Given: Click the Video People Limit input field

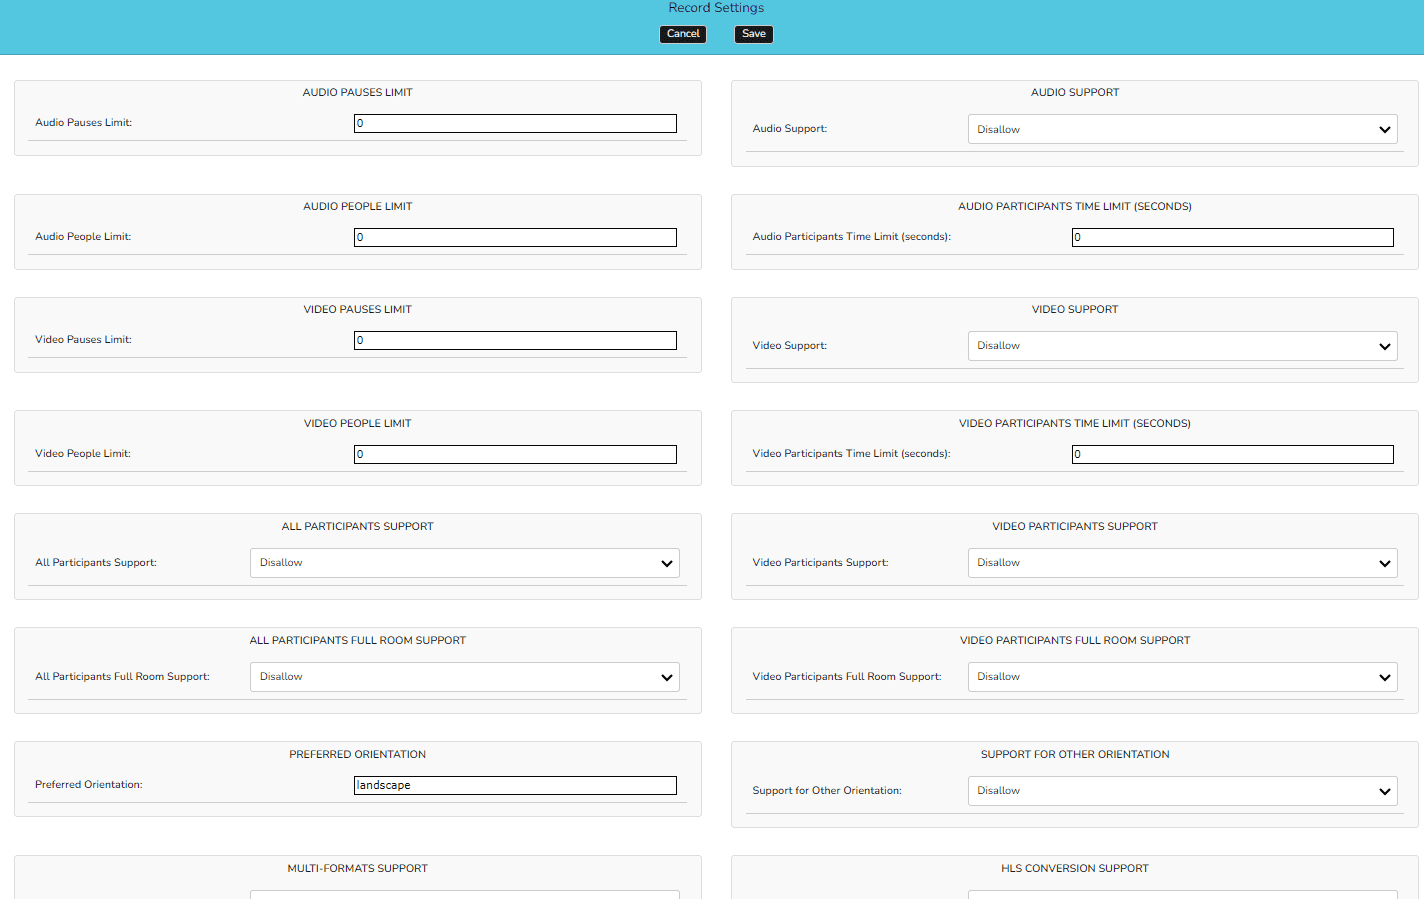Looking at the screenshot, I should 514,454.
